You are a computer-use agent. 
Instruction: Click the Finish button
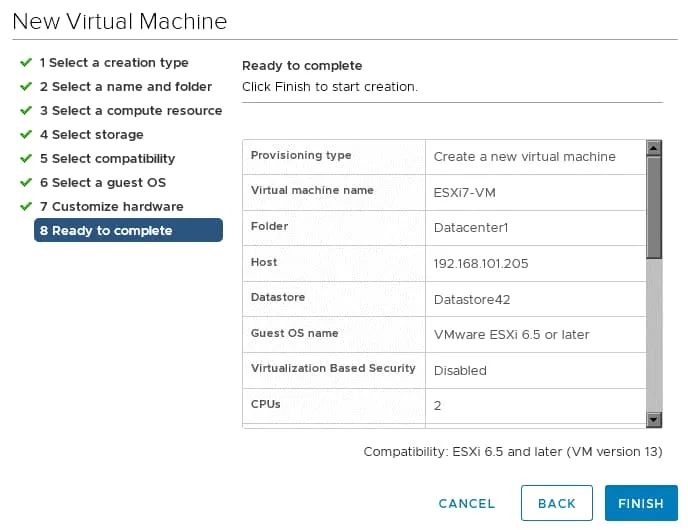tap(641, 503)
